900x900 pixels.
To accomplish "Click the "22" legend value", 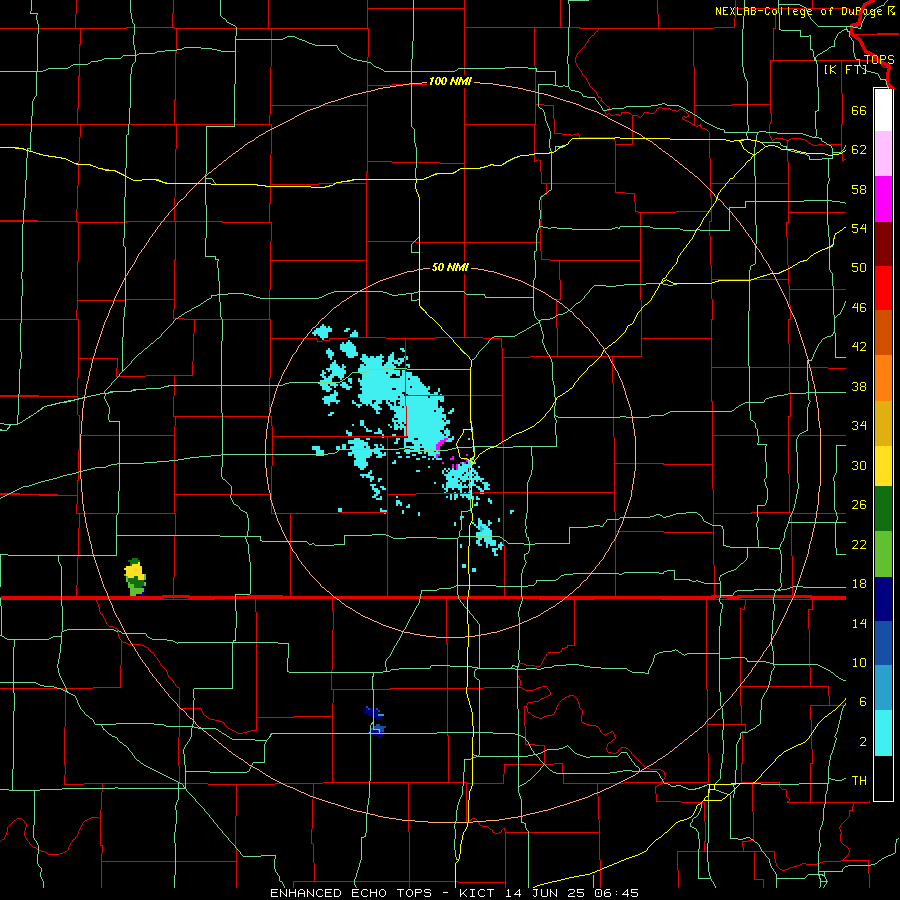I will (x=859, y=544).
